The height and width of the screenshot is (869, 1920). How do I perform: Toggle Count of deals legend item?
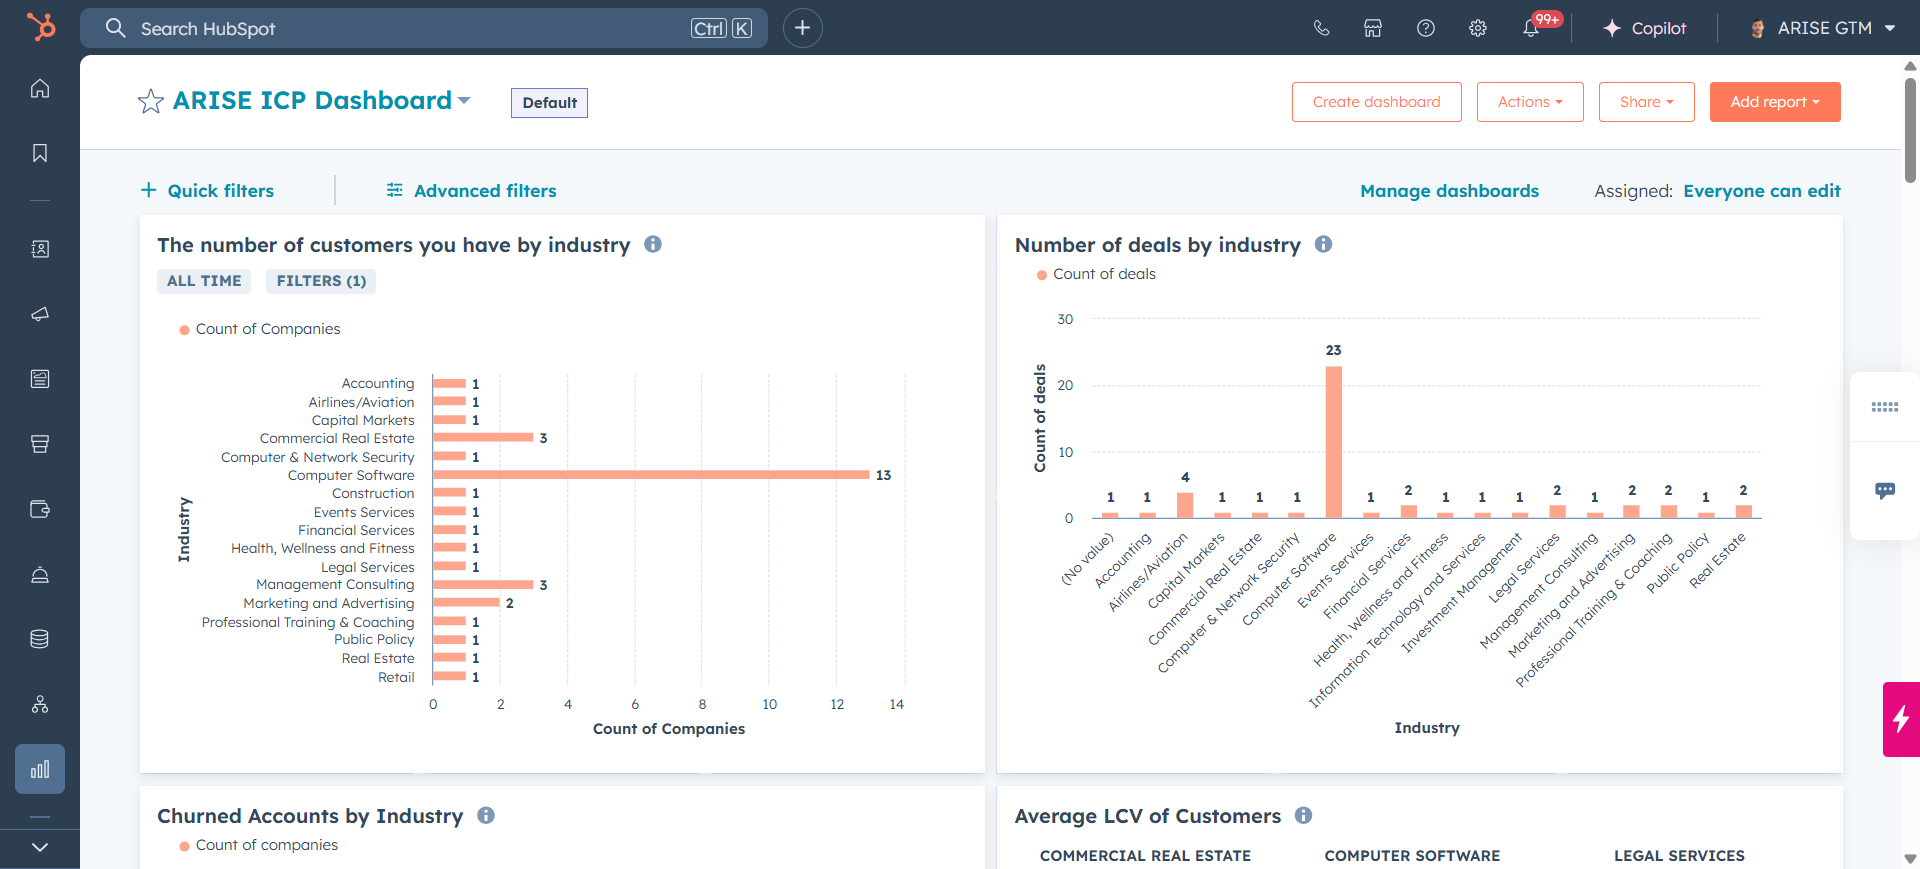point(1096,274)
